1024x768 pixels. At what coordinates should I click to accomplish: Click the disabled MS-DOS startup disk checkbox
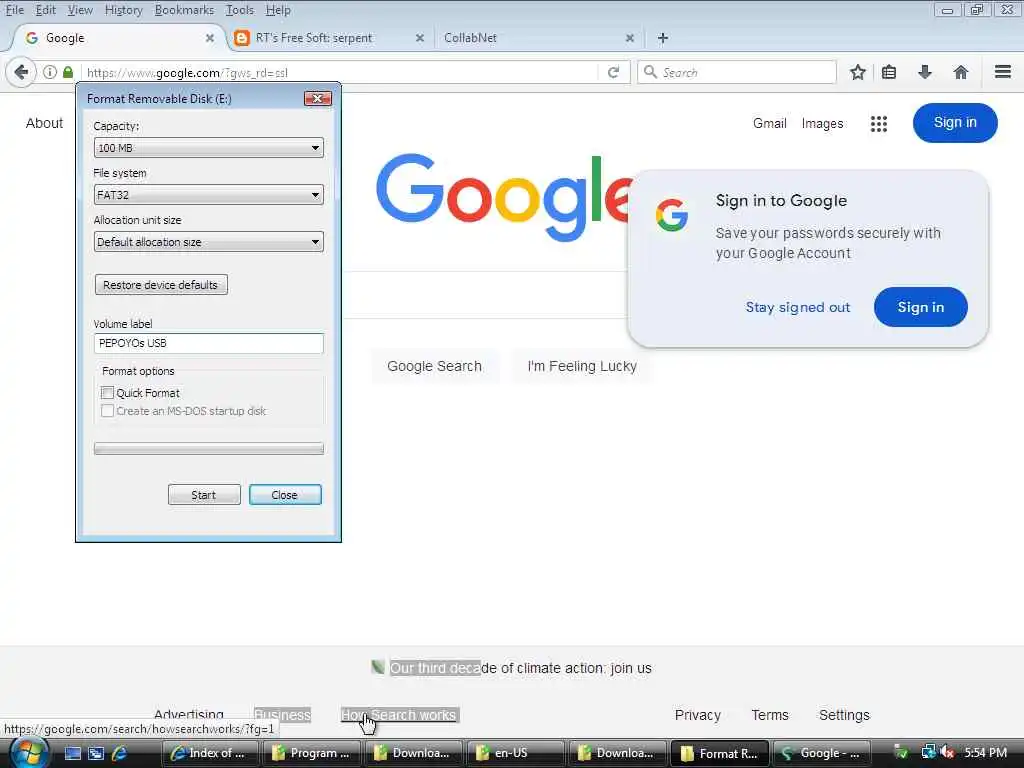(x=108, y=411)
